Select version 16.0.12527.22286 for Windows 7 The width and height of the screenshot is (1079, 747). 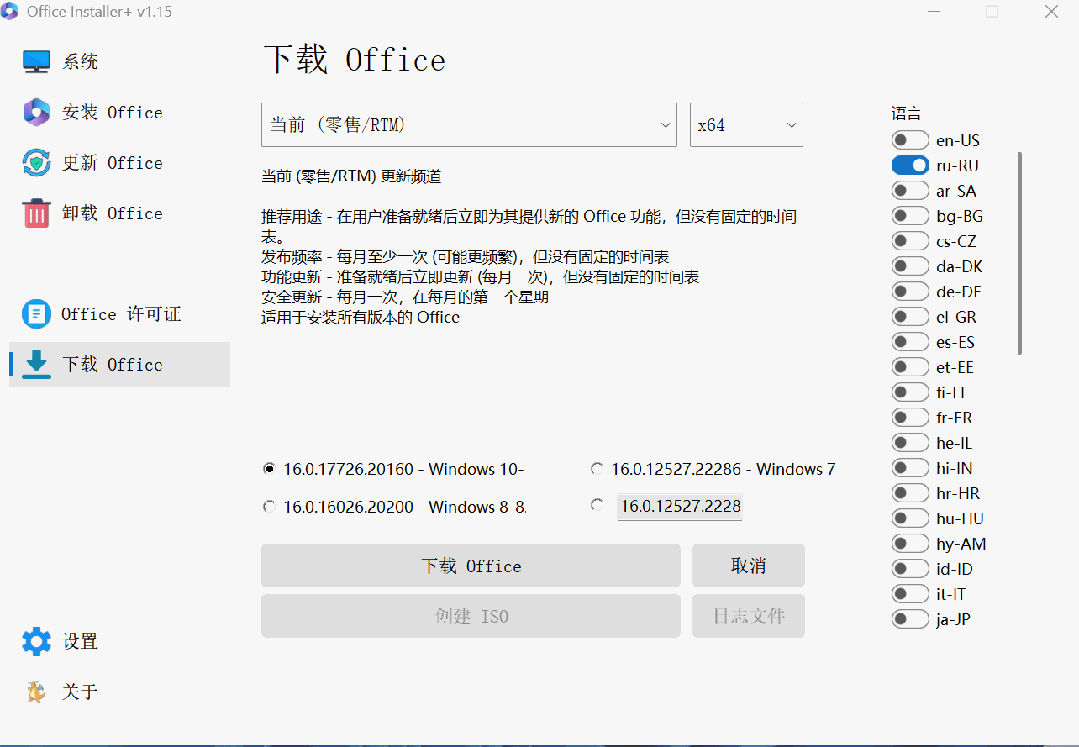597,469
